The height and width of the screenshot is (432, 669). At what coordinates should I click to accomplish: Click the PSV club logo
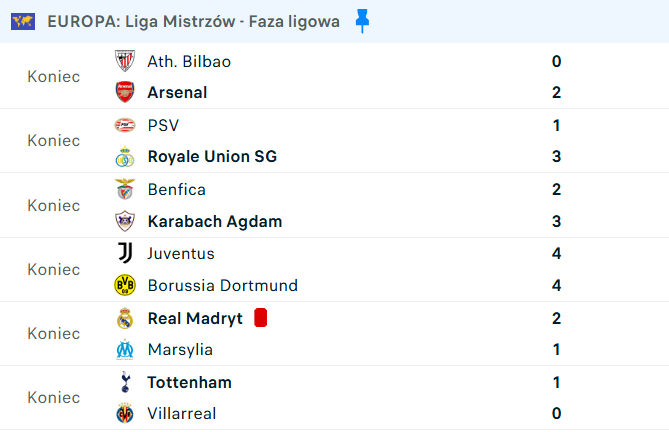(x=125, y=125)
